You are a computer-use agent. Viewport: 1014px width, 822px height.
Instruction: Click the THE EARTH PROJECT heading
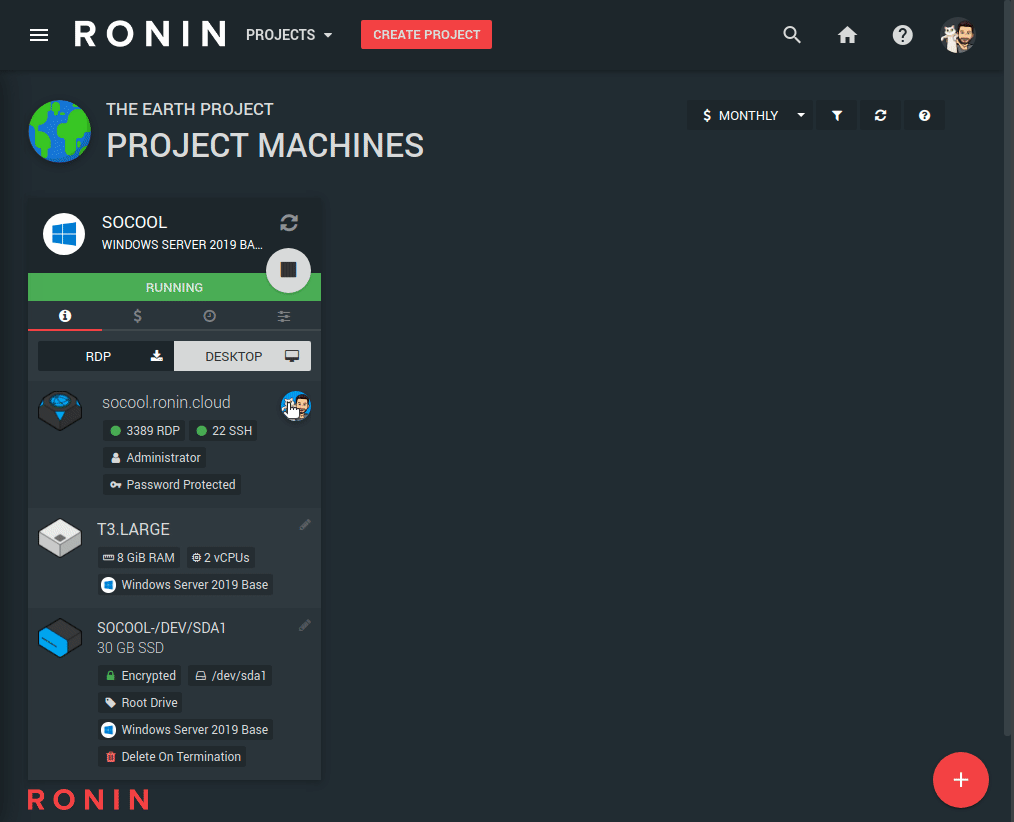tap(189, 109)
